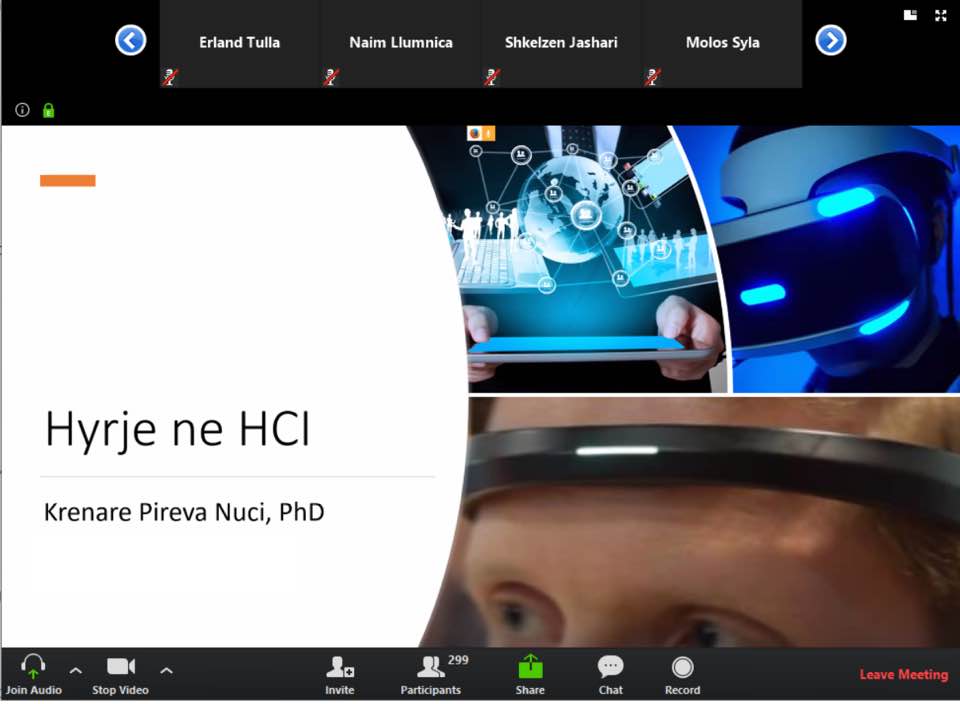960x704 pixels.
Task: Open meeting info icon
Action: [22, 110]
